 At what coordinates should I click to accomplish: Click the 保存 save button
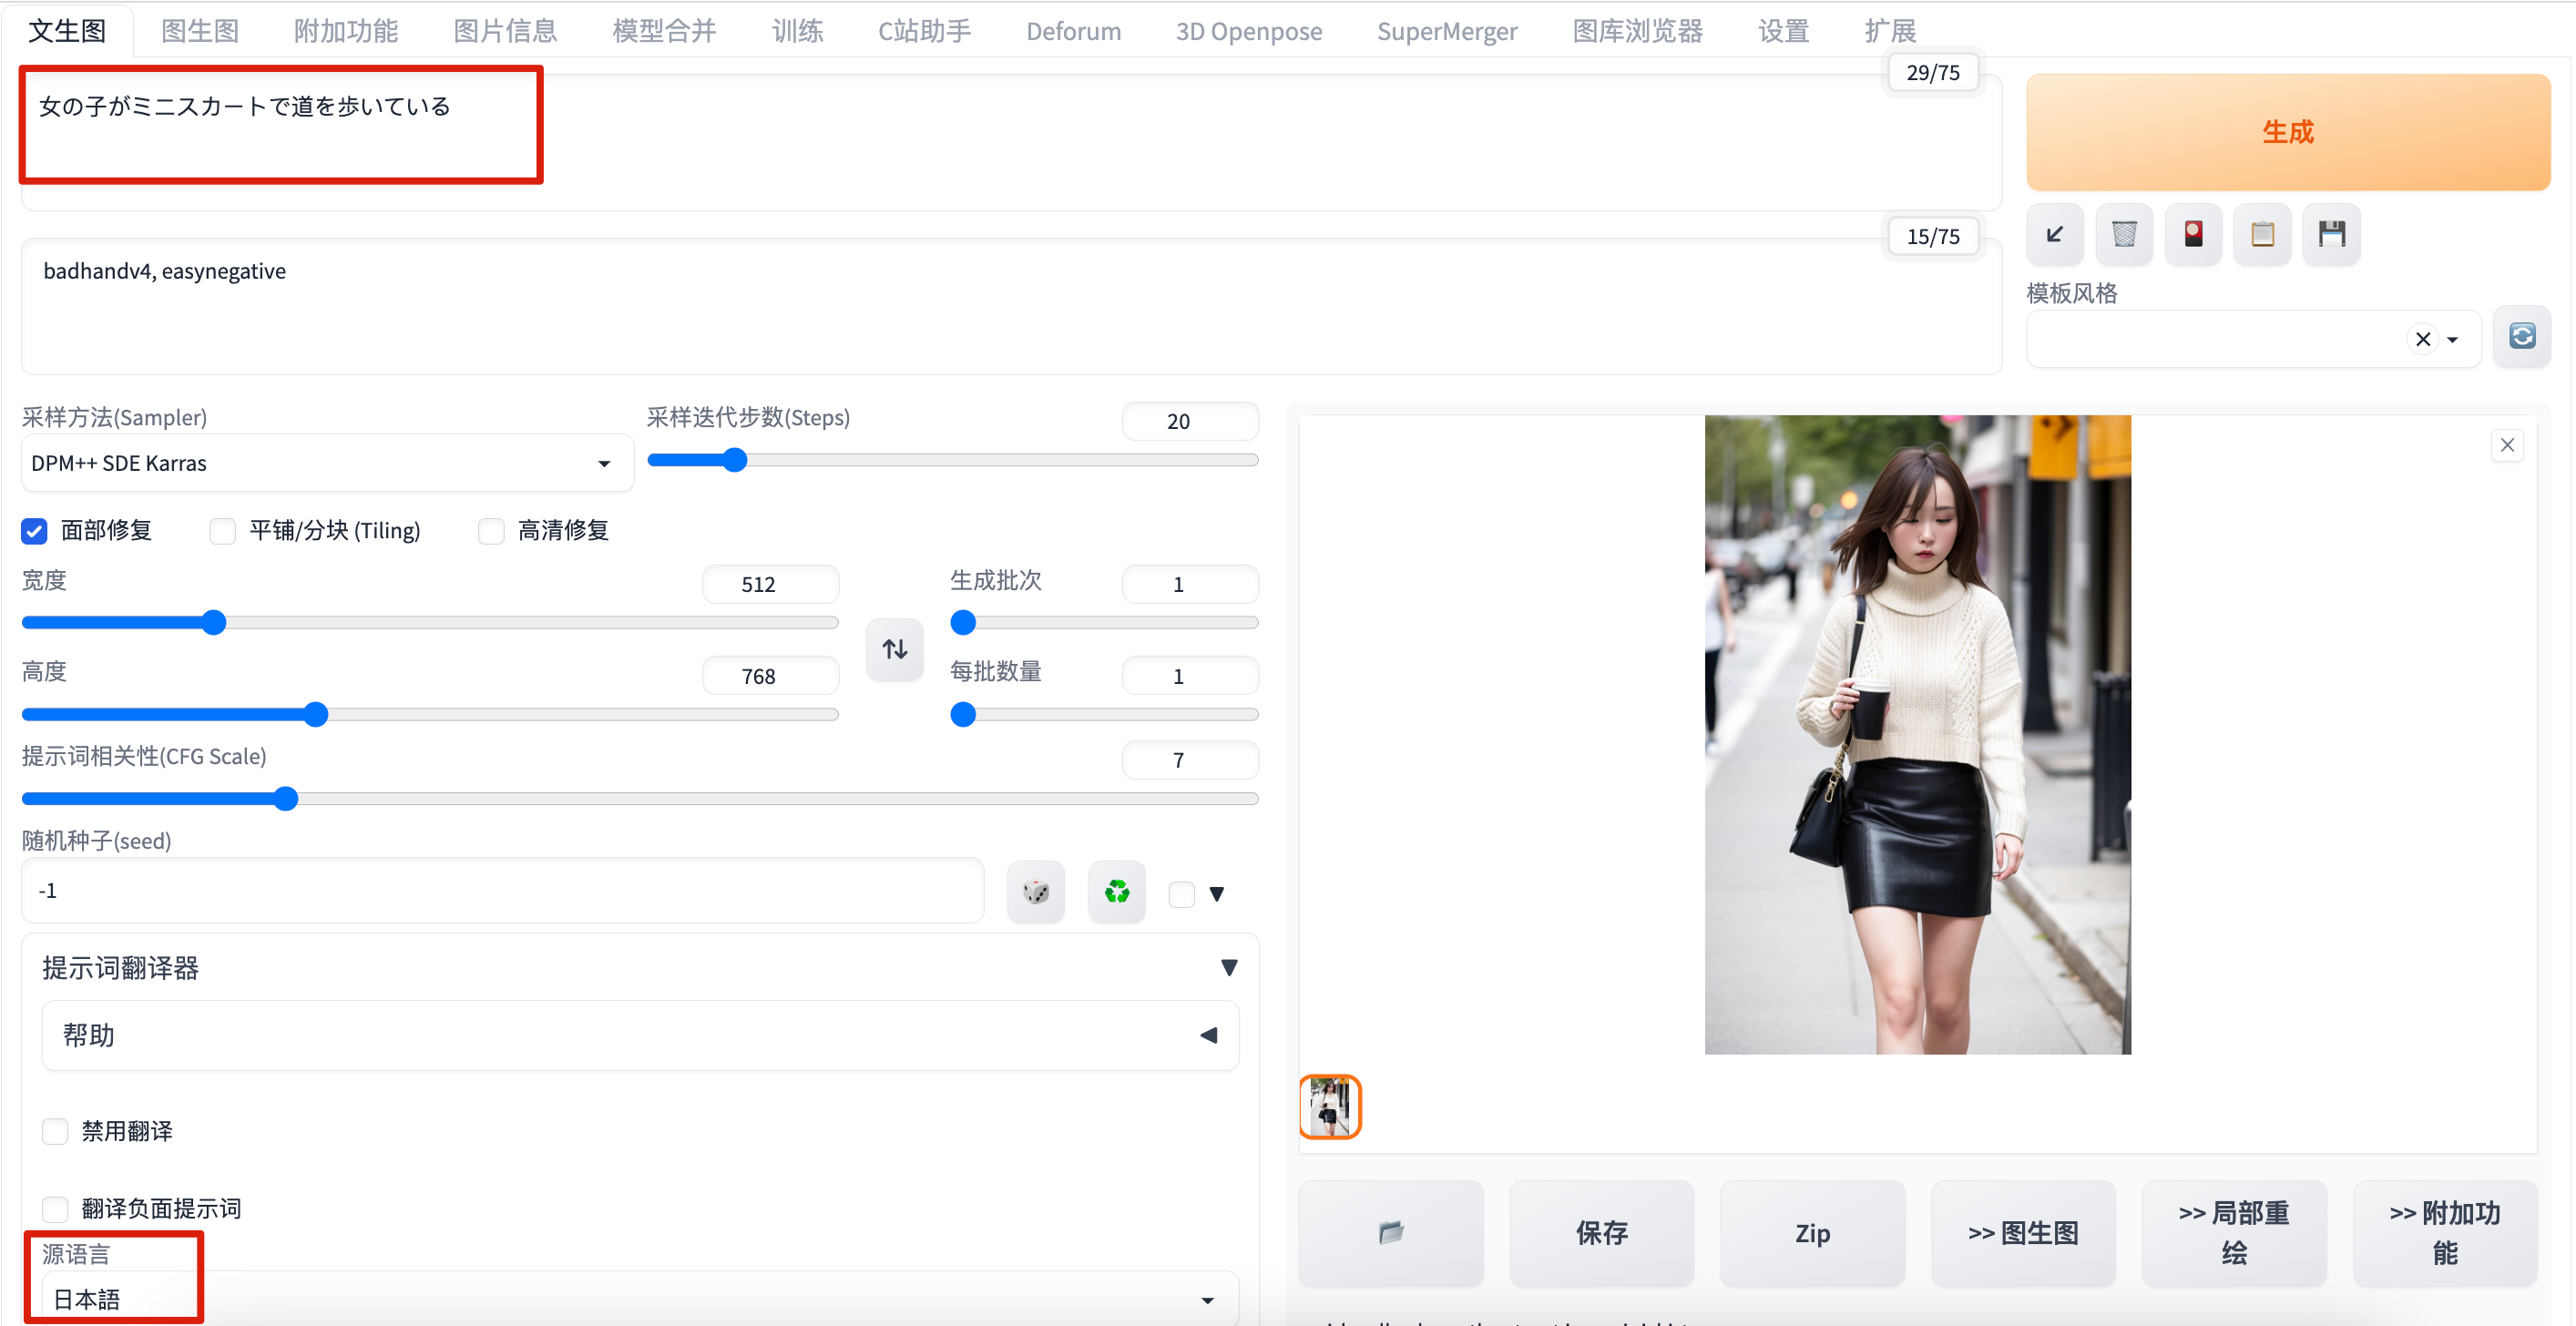click(1602, 1232)
